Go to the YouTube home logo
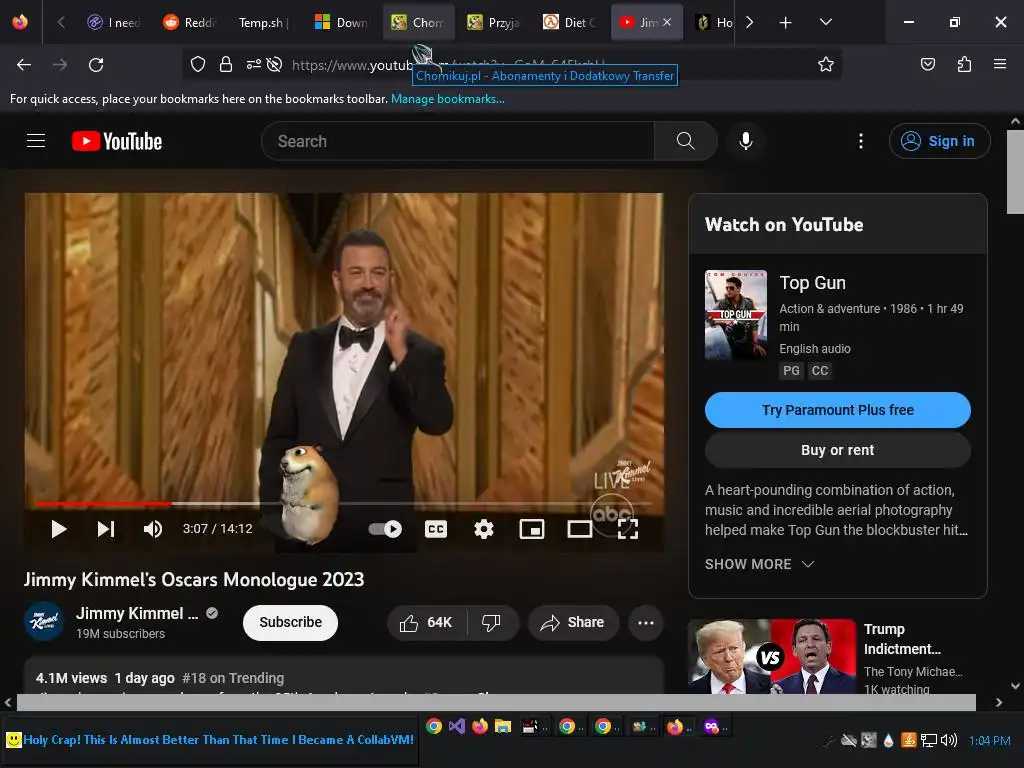The image size is (1024, 768). (x=117, y=141)
